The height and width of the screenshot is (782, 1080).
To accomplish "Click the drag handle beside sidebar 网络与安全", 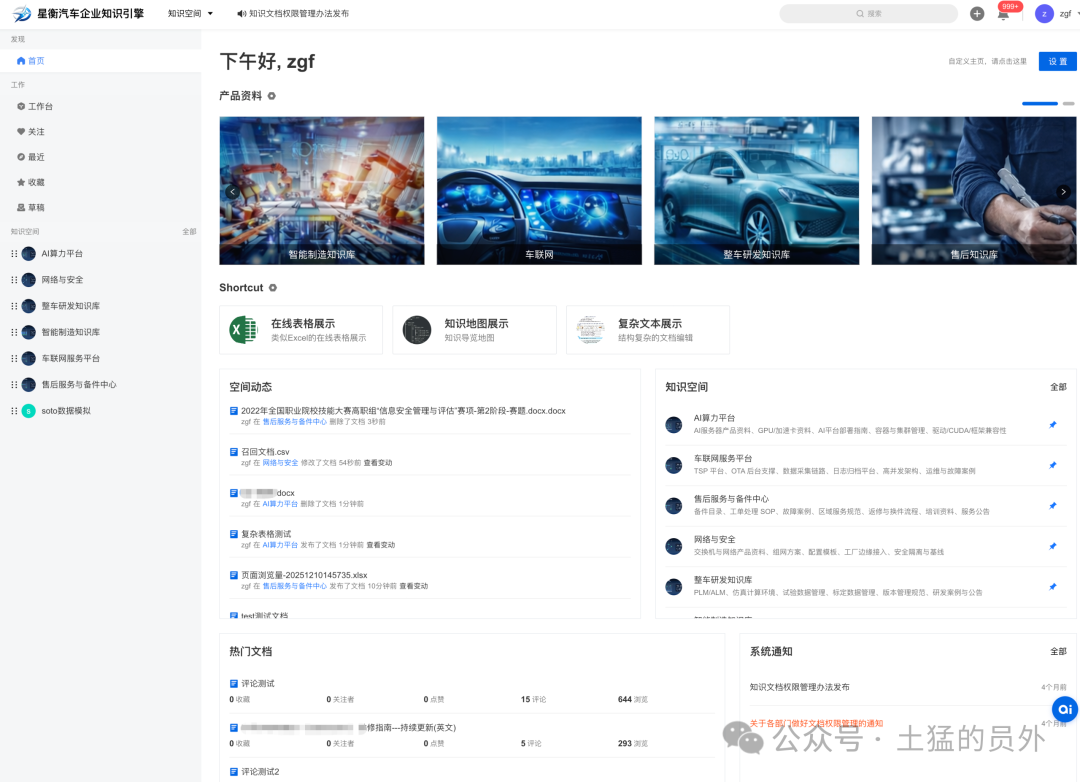I will [x=14, y=280].
